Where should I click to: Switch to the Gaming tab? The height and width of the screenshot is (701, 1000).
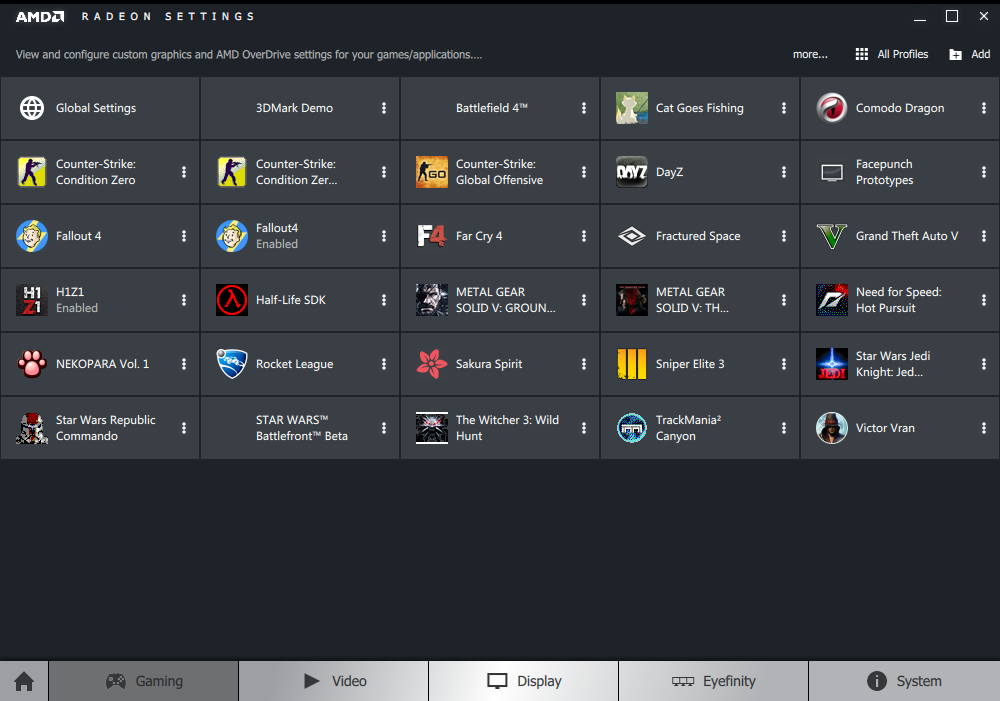[x=143, y=681]
